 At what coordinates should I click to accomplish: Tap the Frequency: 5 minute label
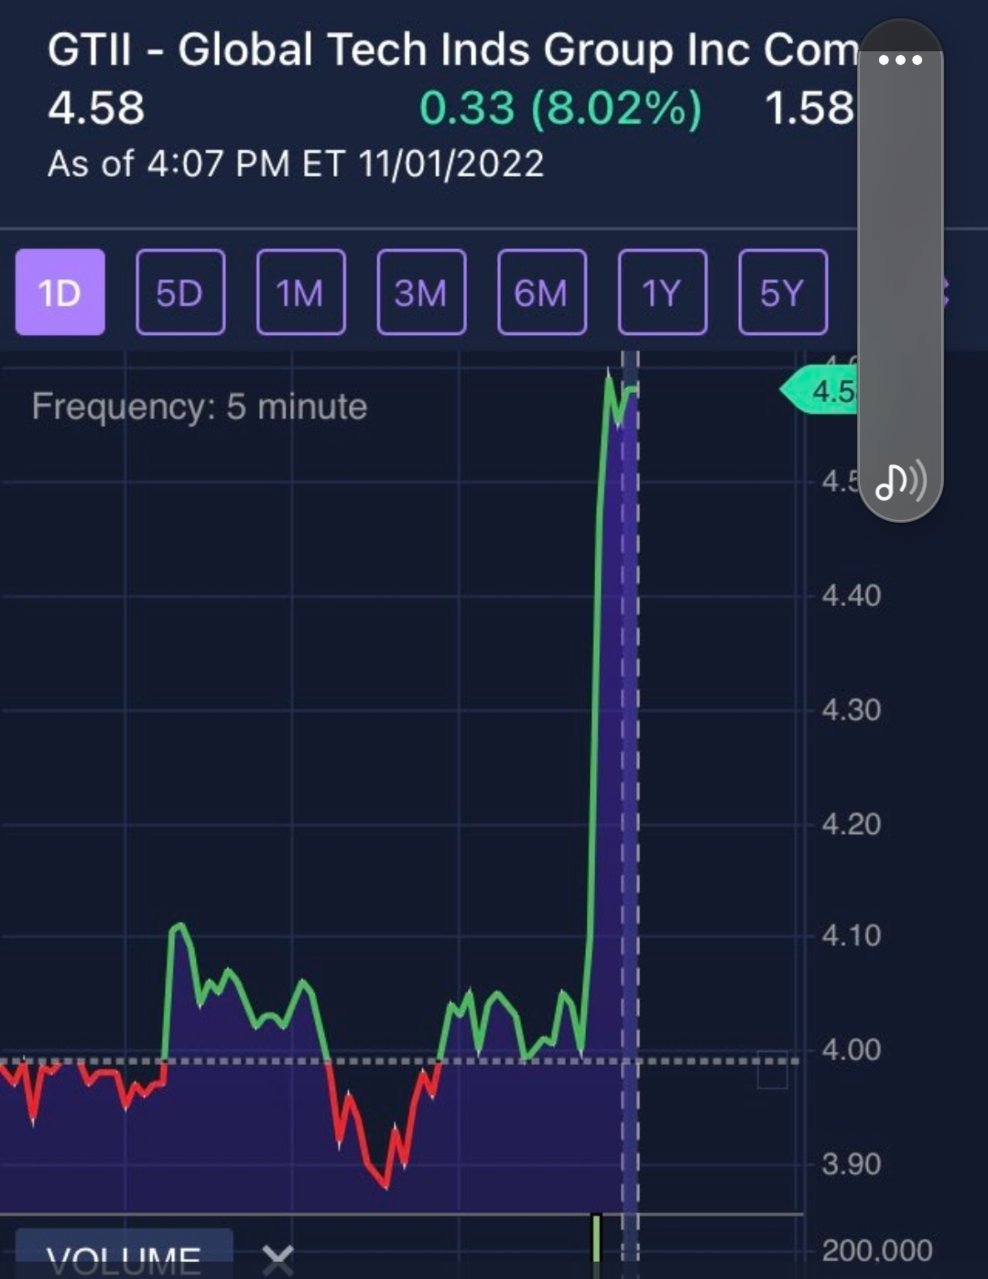coord(199,407)
